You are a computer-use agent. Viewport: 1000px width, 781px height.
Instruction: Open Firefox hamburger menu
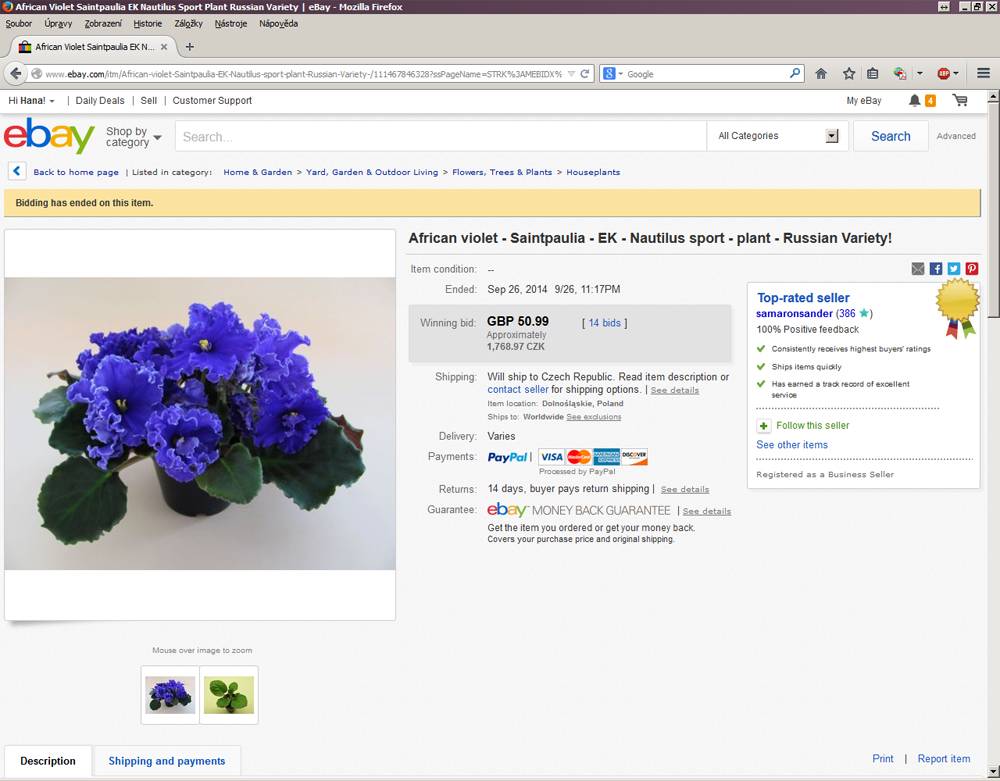(983, 73)
